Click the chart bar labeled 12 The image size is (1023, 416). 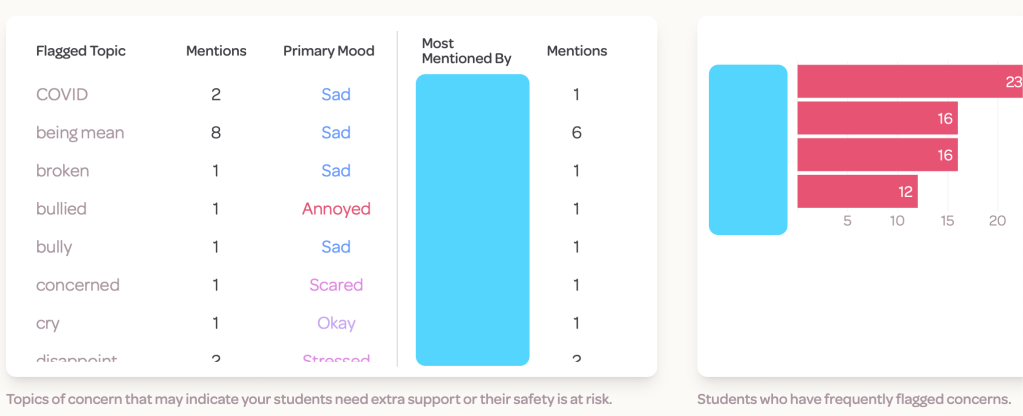pos(857,191)
